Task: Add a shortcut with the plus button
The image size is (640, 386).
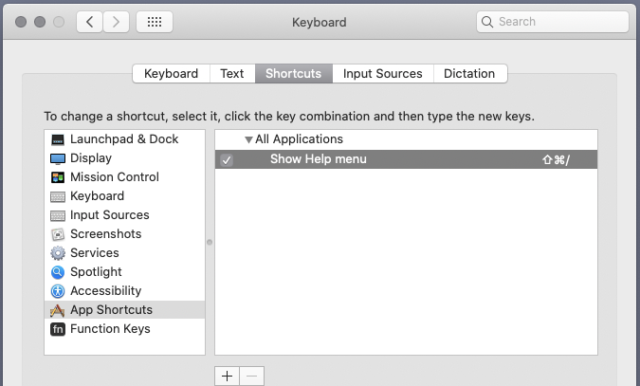Action: click(227, 376)
